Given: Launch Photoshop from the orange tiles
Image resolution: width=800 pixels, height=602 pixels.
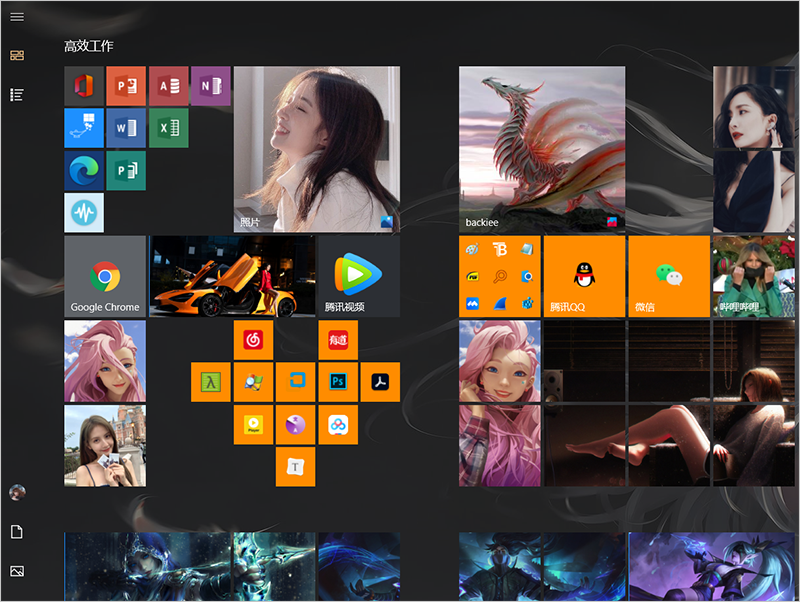Looking at the screenshot, I should click(337, 382).
